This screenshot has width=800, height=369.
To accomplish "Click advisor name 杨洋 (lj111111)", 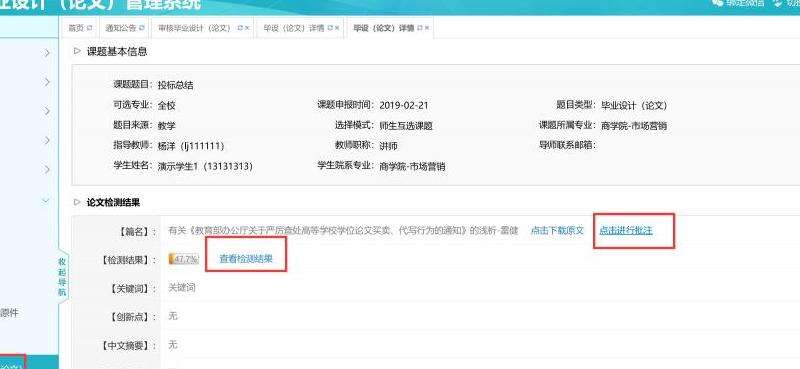I will click(191, 146).
